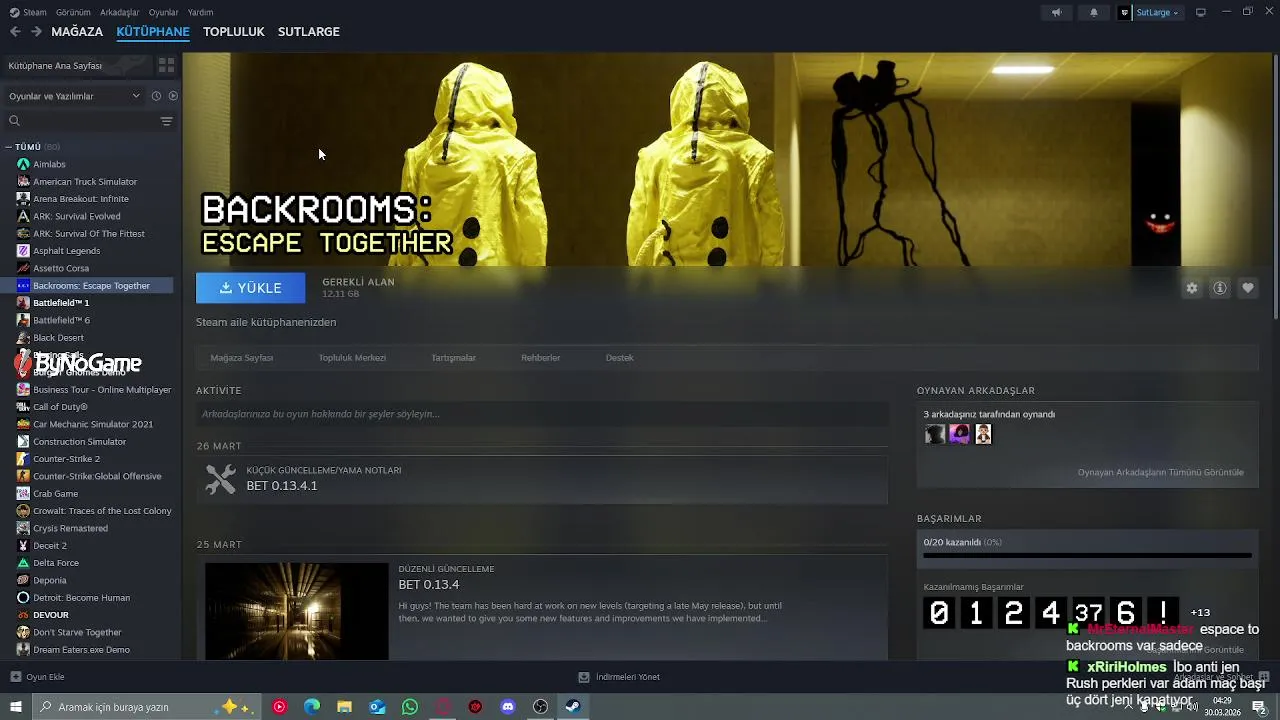Collapse the TÜMÜ game category
This screenshot has height=720, width=1280.
[8, 147]
